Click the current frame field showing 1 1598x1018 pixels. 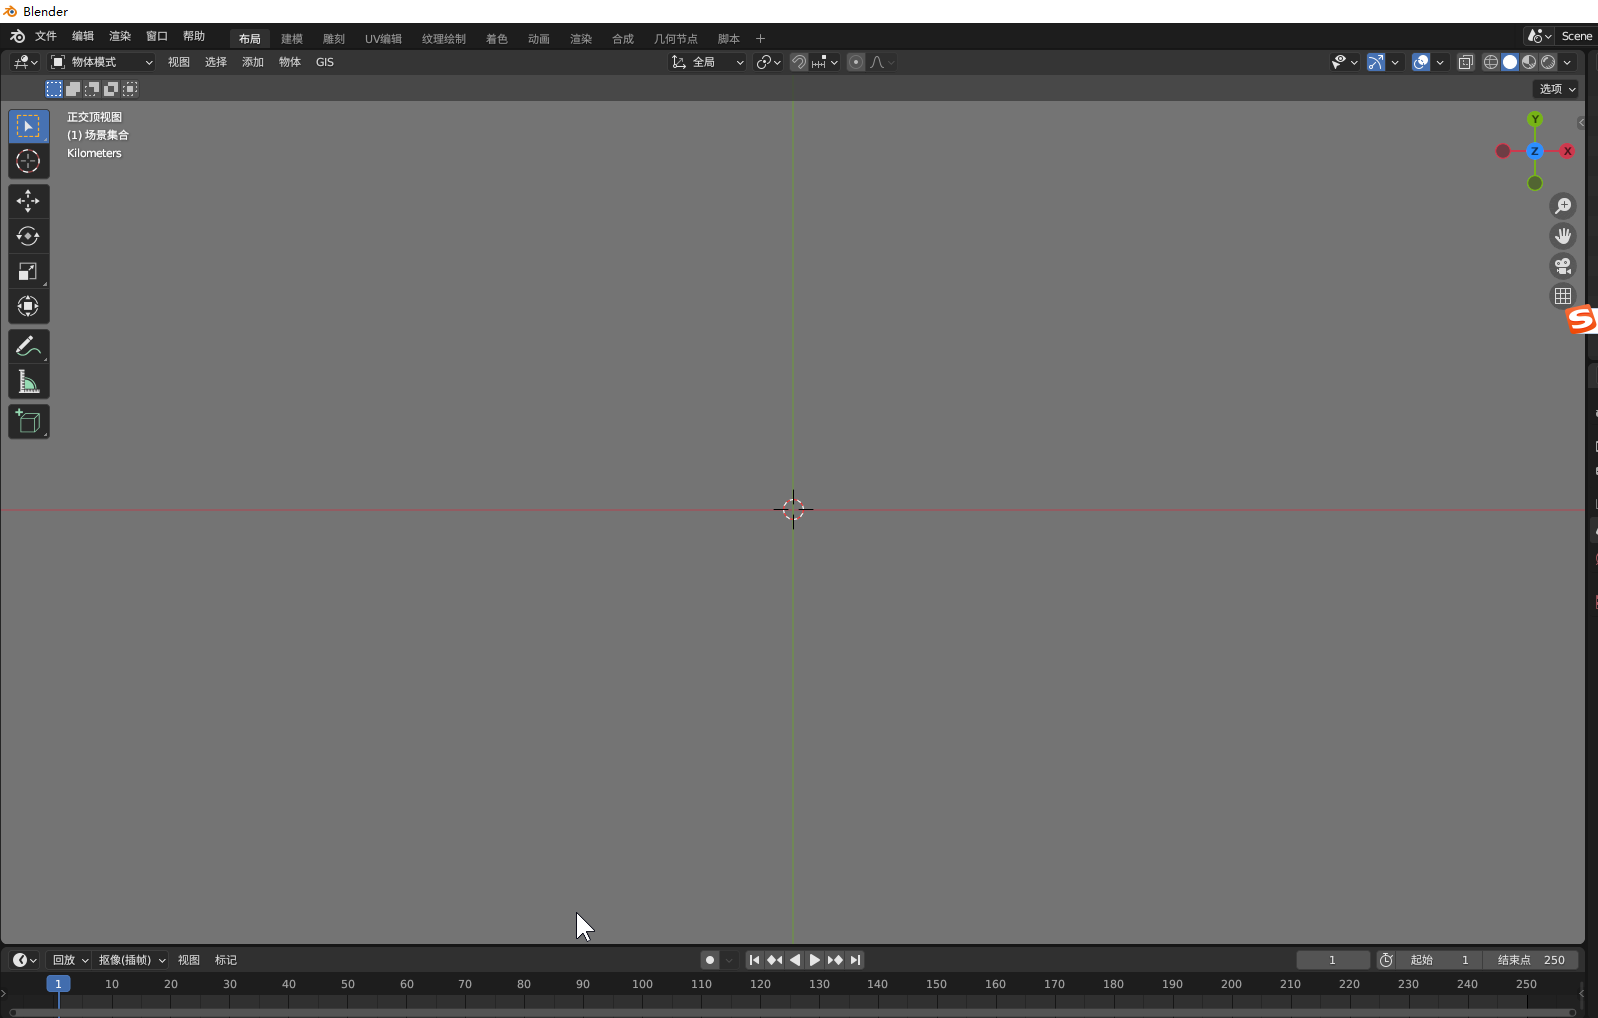(x=1333, y=960)
